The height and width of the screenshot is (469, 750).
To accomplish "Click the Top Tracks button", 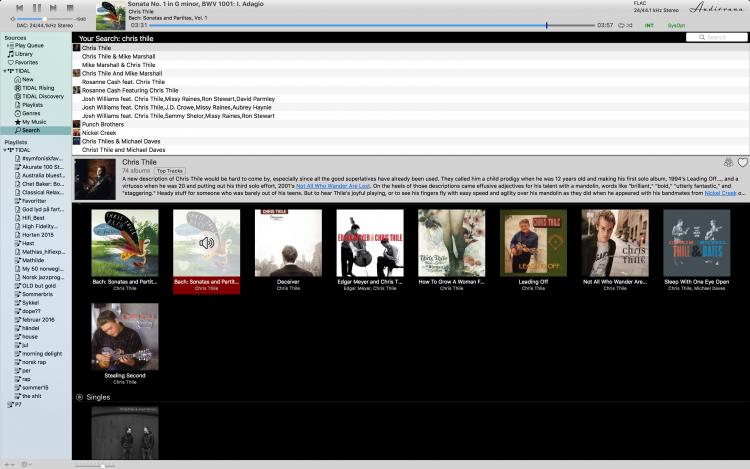I will tap(170, 171).
